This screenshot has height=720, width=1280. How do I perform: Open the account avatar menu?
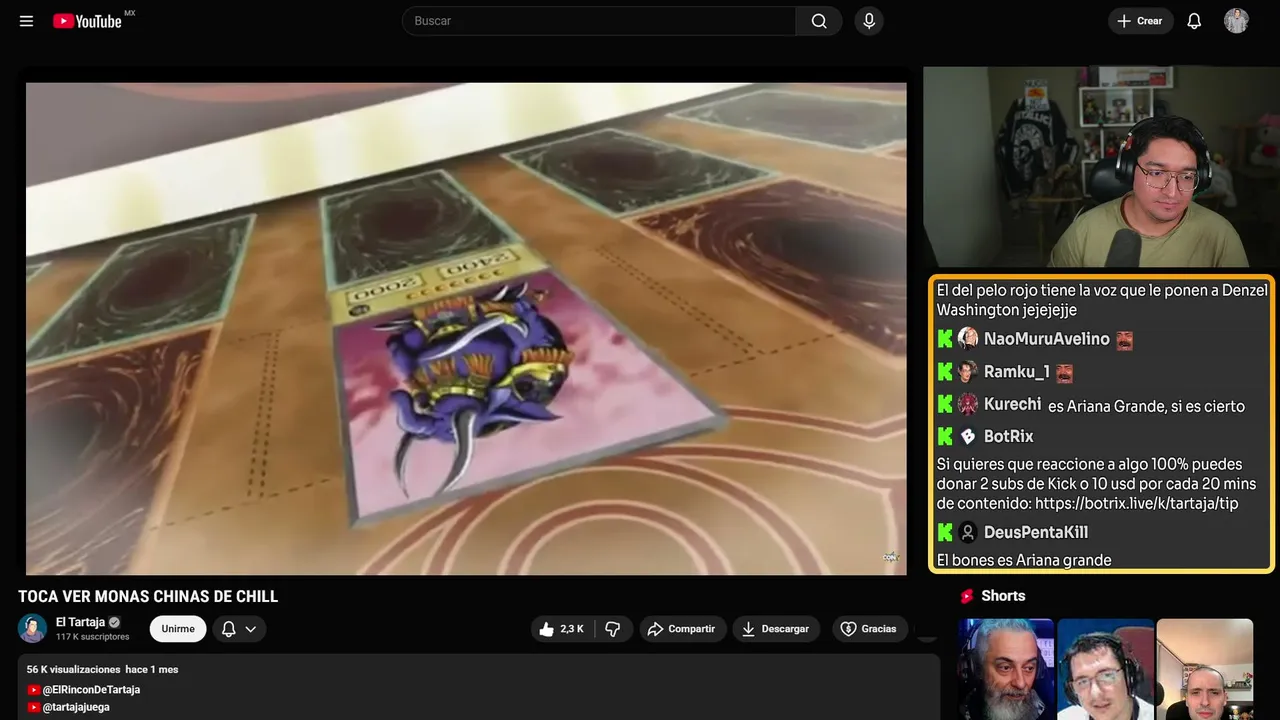[1236, 21]
